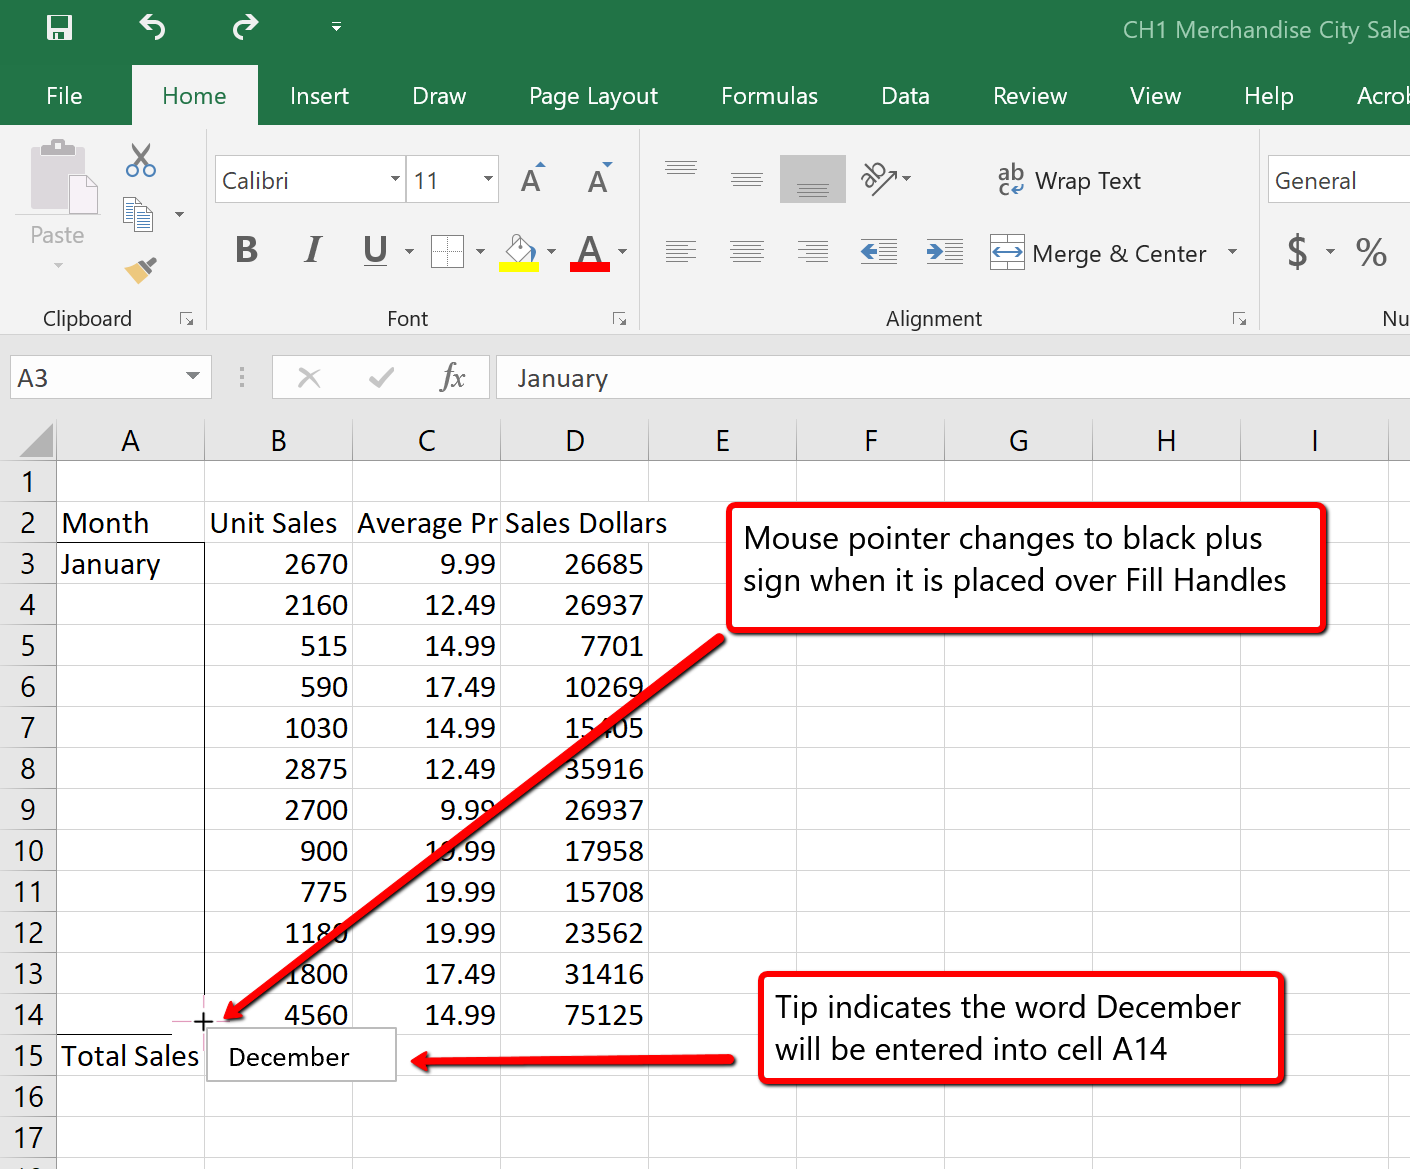Click the Redo arrow icon
1410x1169 pixels.
[245, 27]
